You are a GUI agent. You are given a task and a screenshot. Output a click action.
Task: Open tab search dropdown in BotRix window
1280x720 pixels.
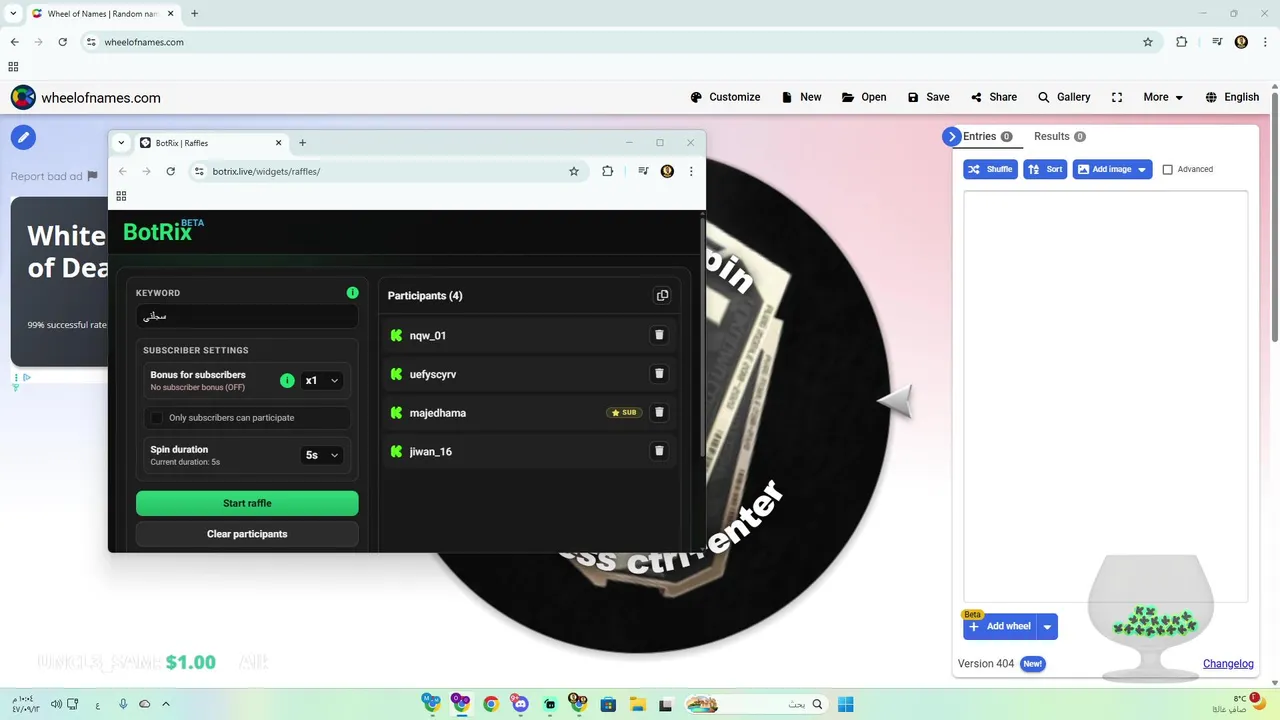coord(121,143)
